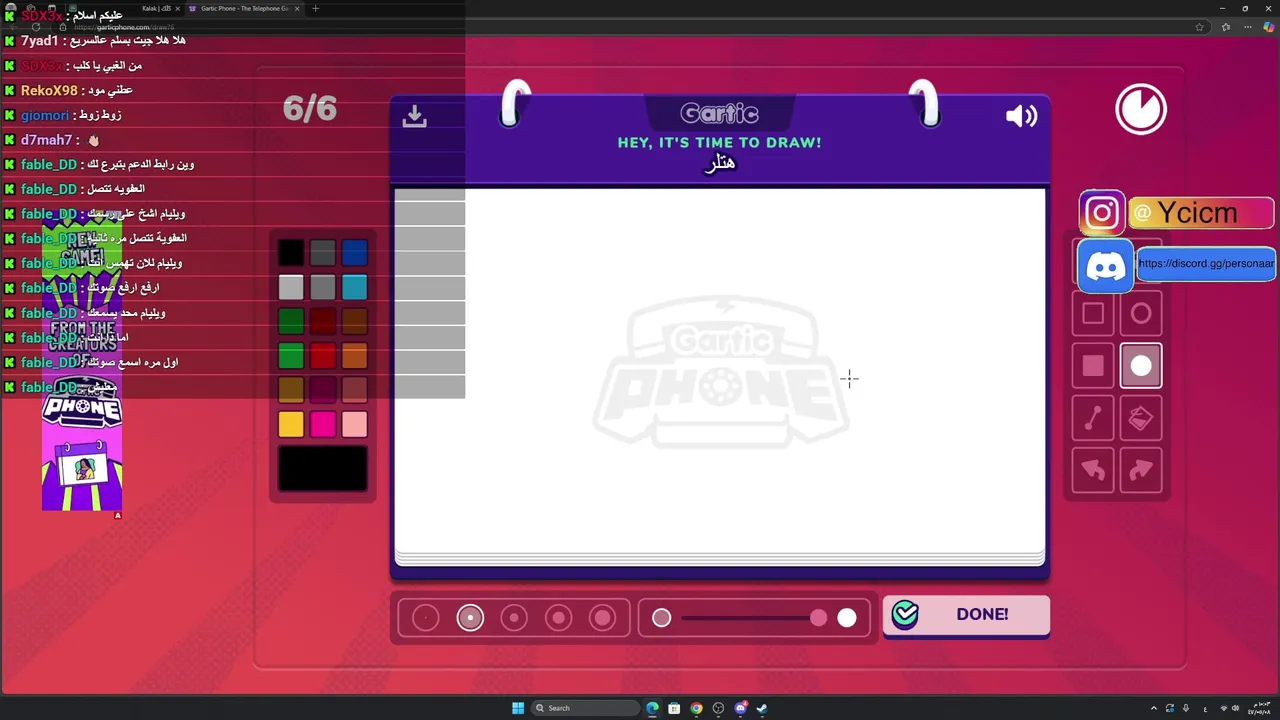1280x720 pixels.
Task: Mute game sound via speaker icon
Action: pos(1021,116)
